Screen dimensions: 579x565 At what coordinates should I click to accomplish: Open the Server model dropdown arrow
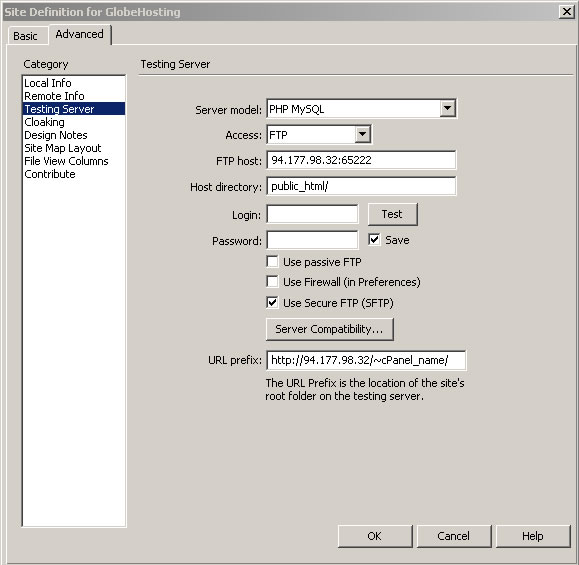click(x=447, y=109)
